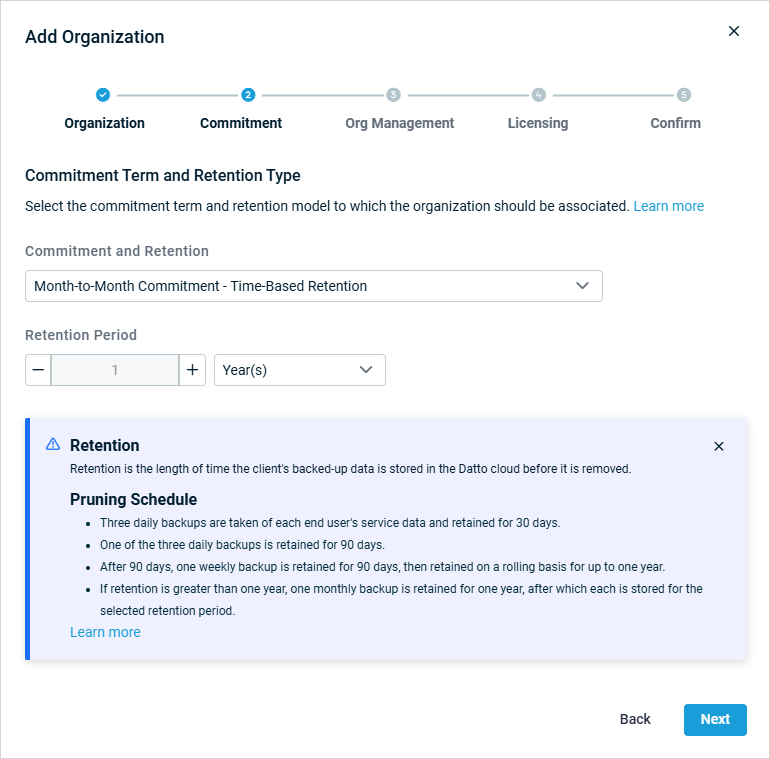The height and width of the screenshot is (759, 770).
Task: Click the Back button
Action: tap(635, 719)
